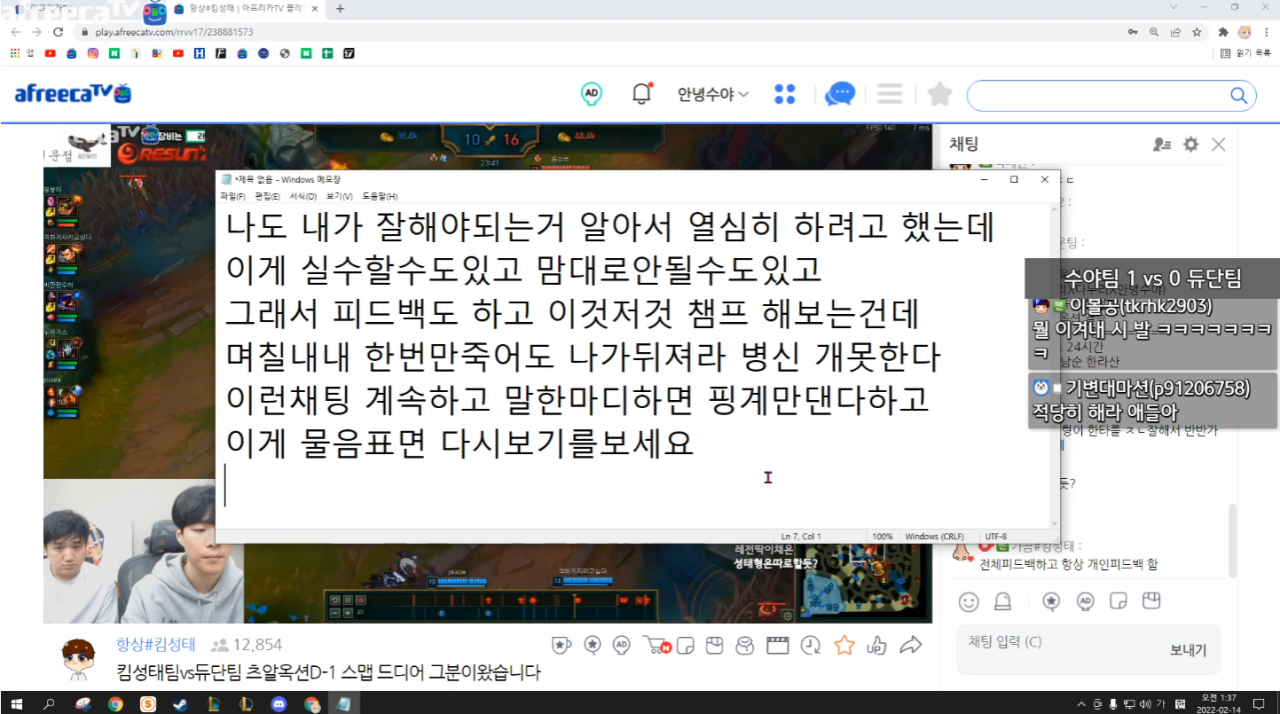Gift star balloon icon under video

(x=592, y=645)
